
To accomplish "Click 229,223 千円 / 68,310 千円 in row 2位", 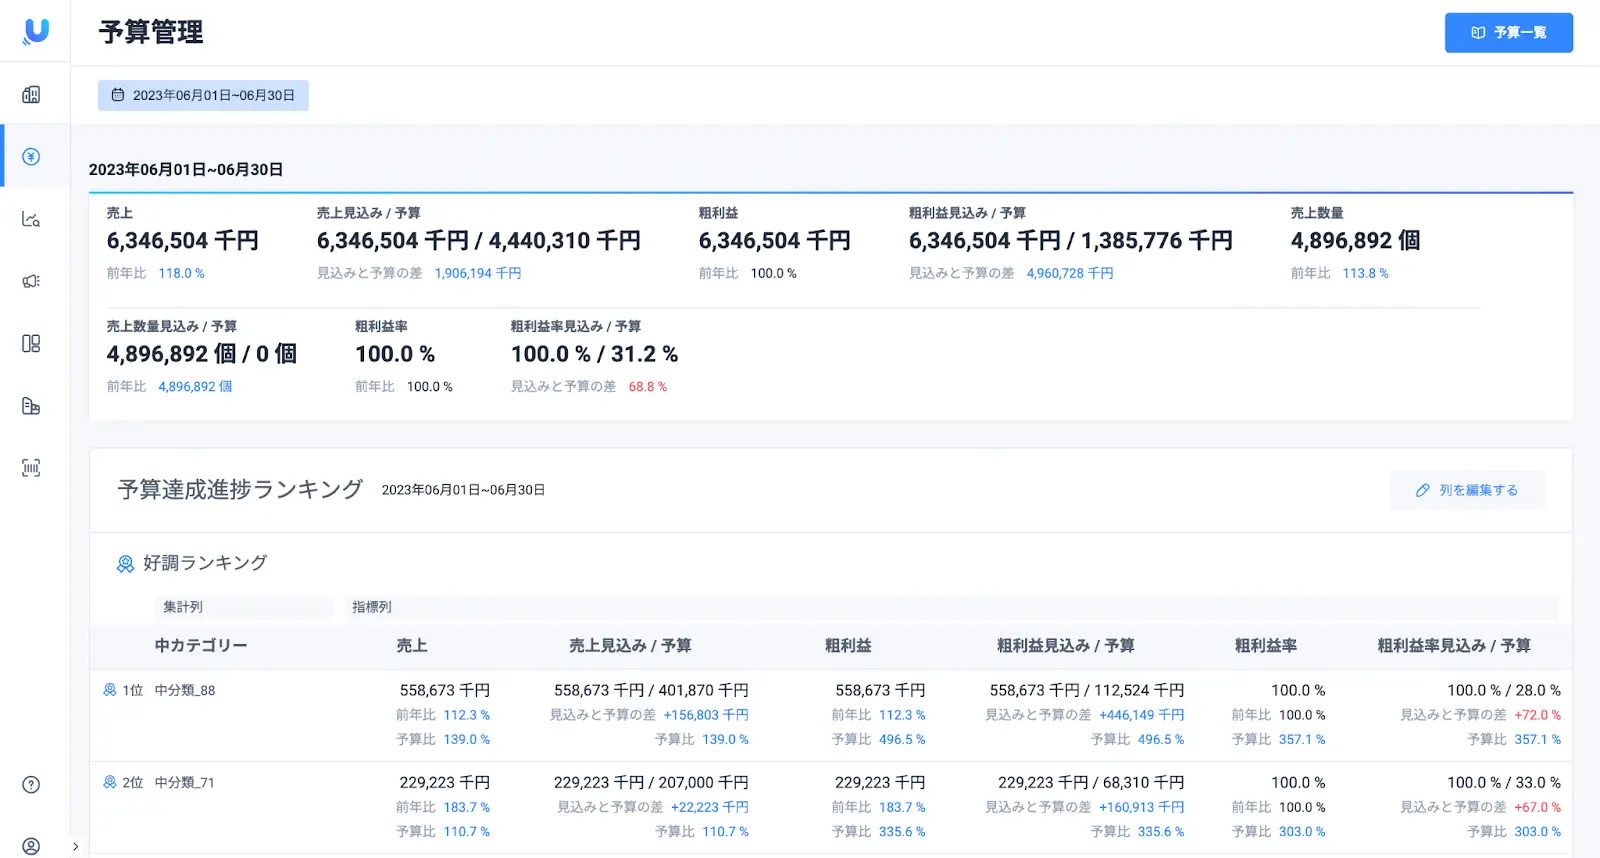I will [x=1091, y=782].
